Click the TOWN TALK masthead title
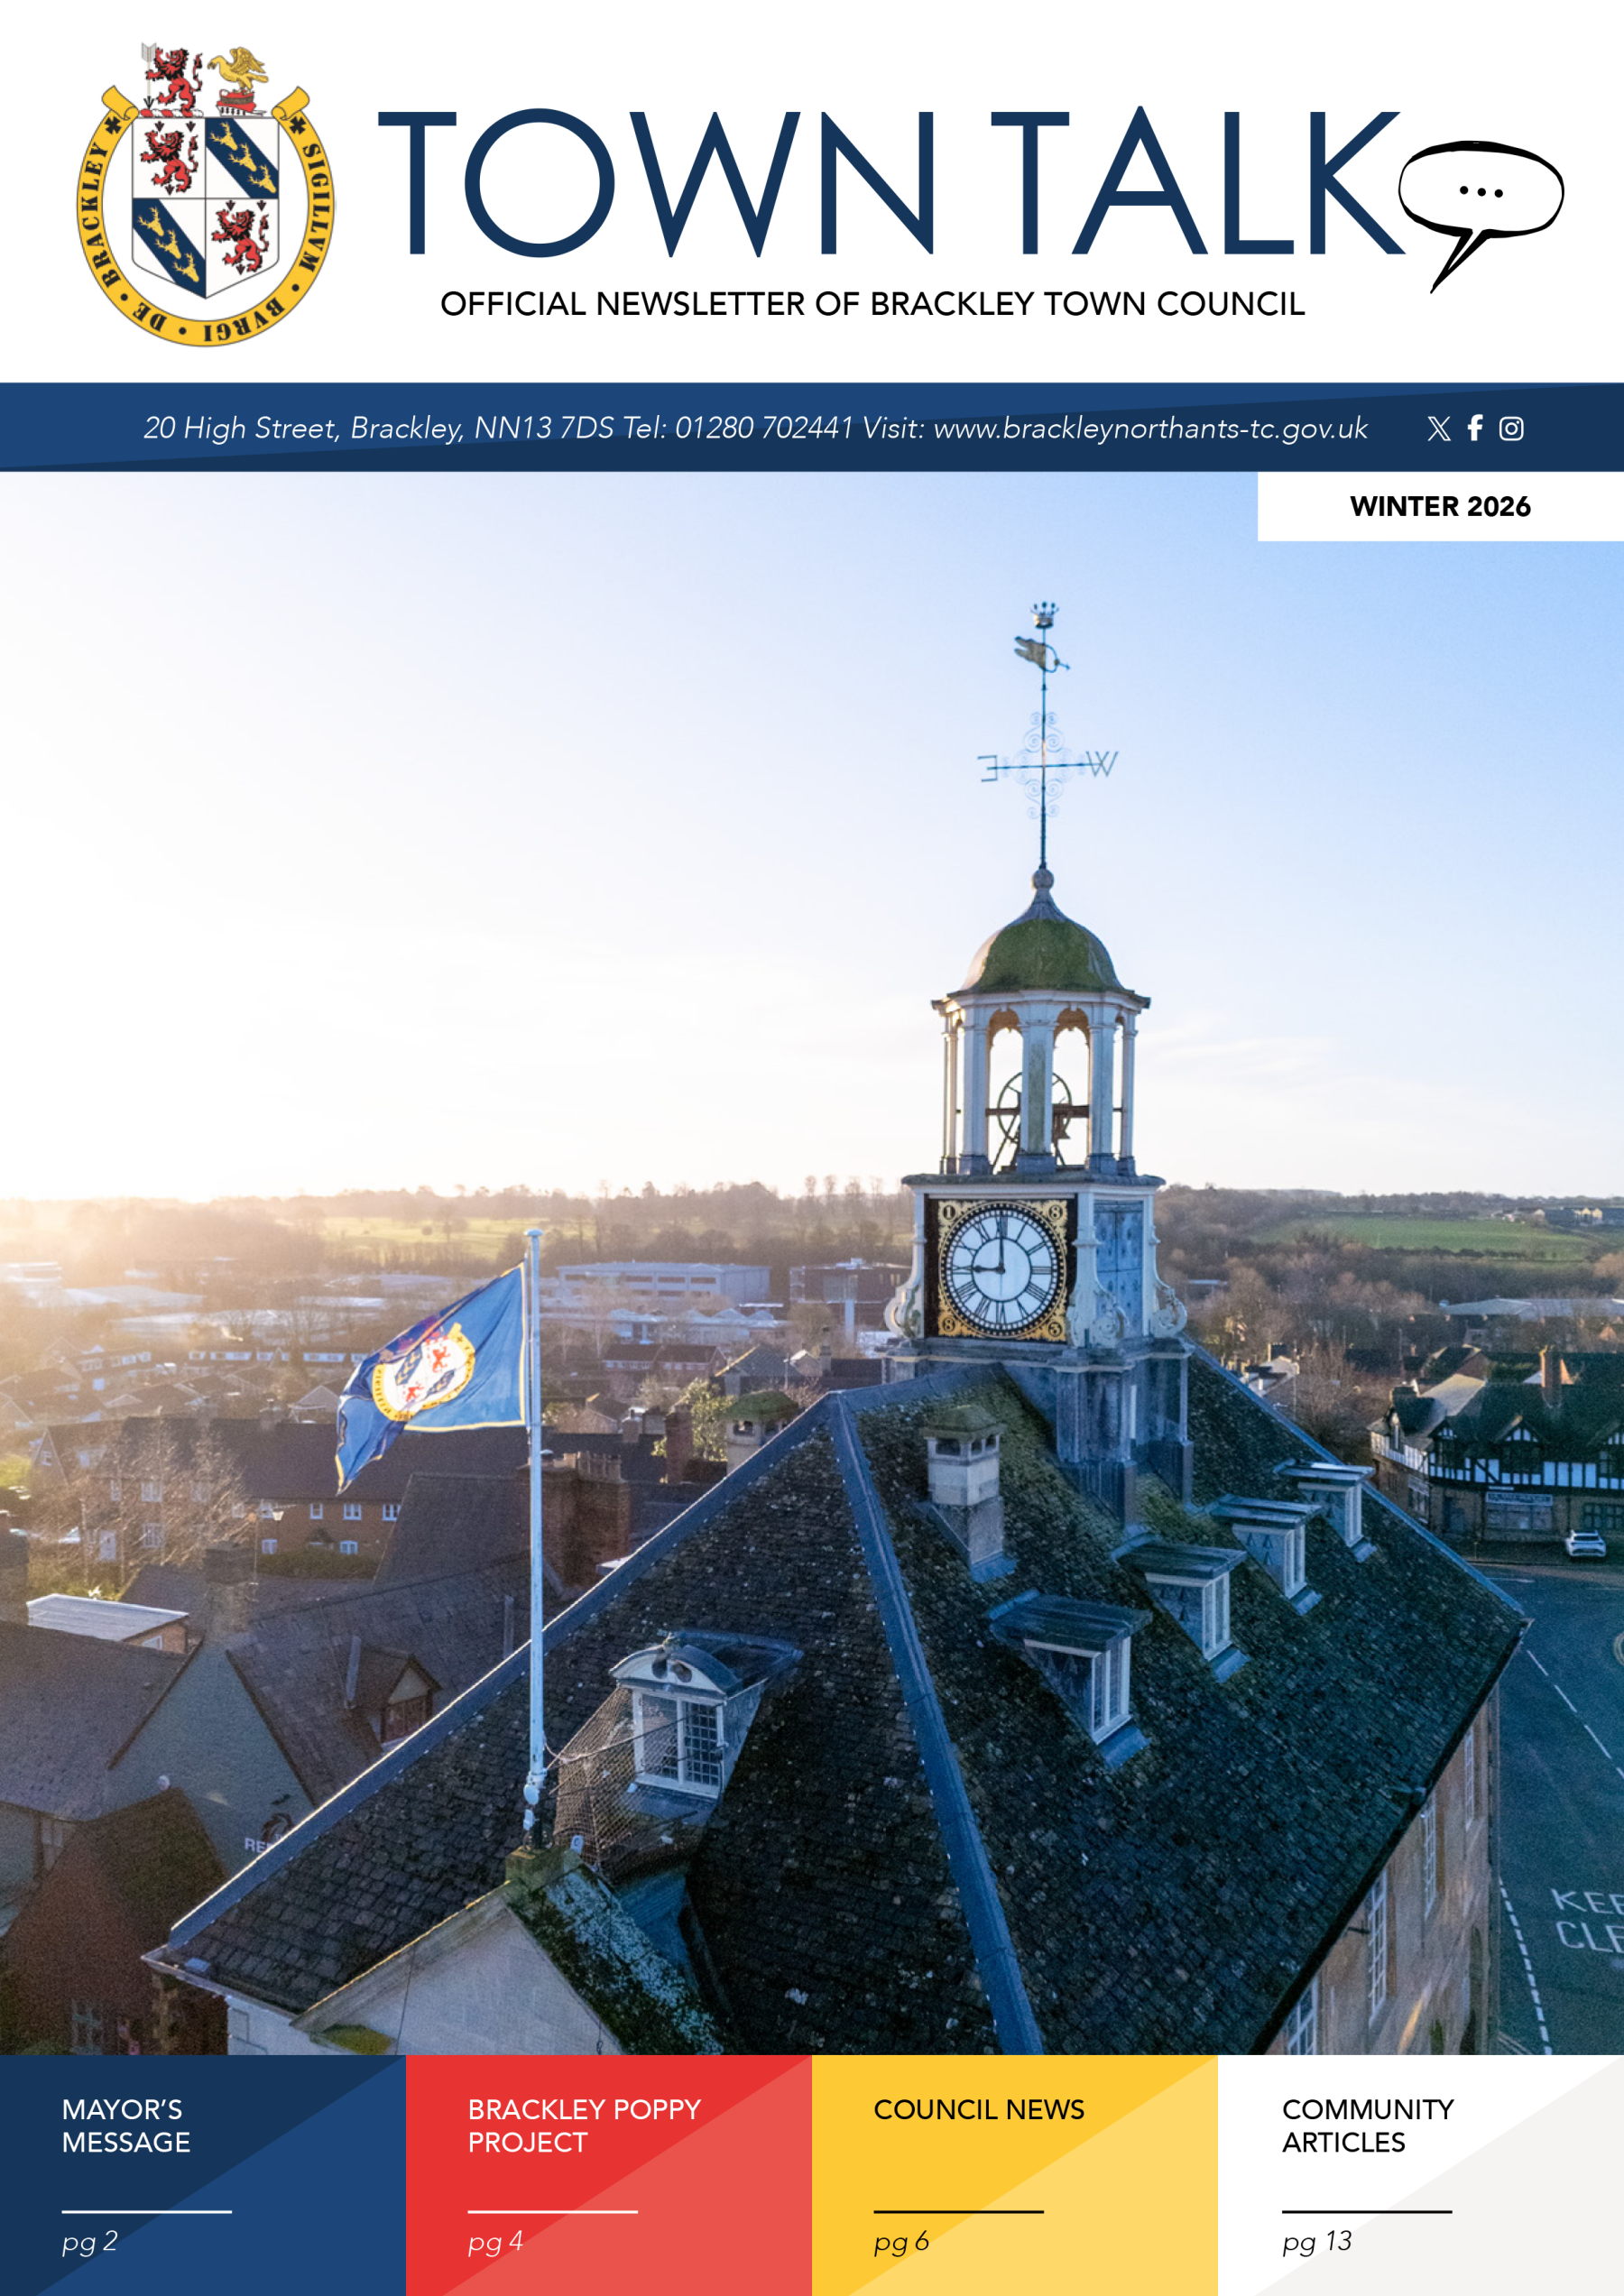The height and width of the screenshot is (2296, 1624). coord(885,185)
